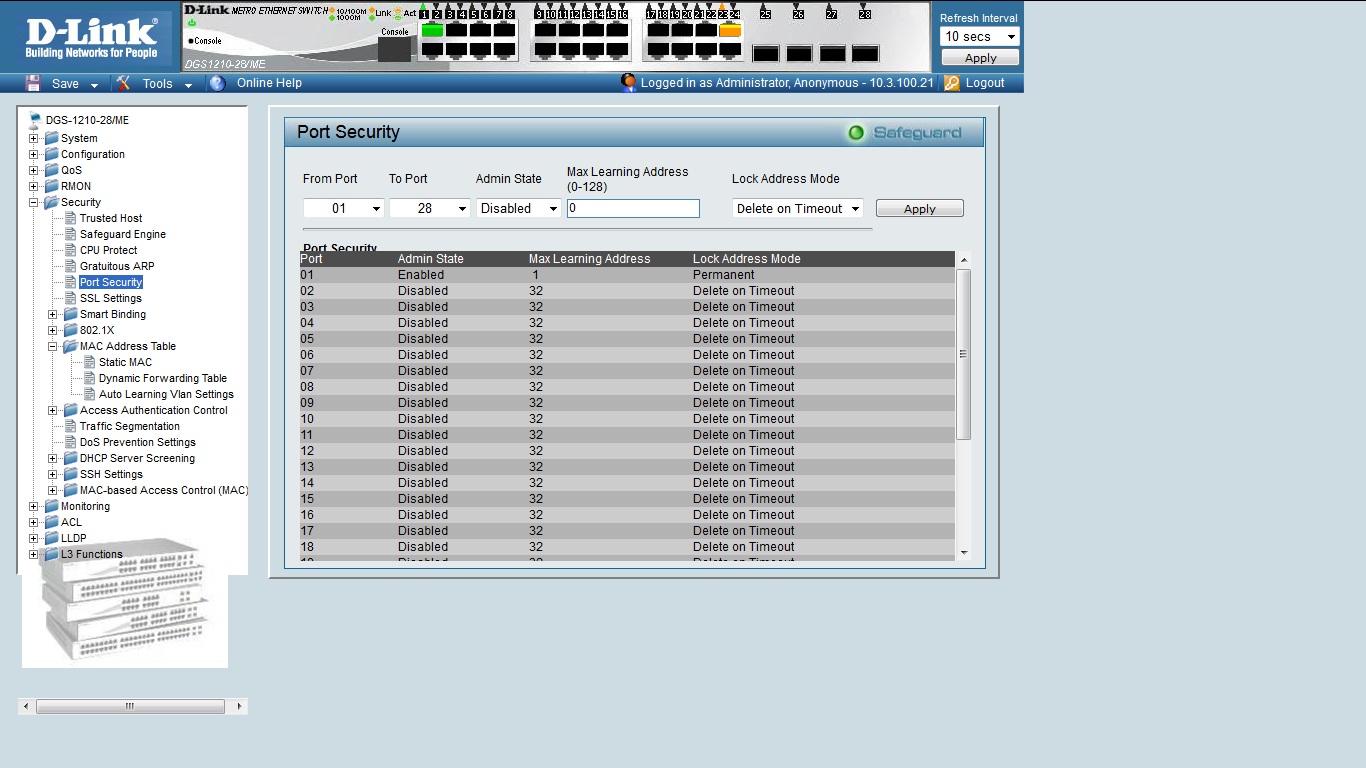The height and width of the screenshot is (768, 1366).
Task: Click the Tools wrench icon
Action: (123, 83)
